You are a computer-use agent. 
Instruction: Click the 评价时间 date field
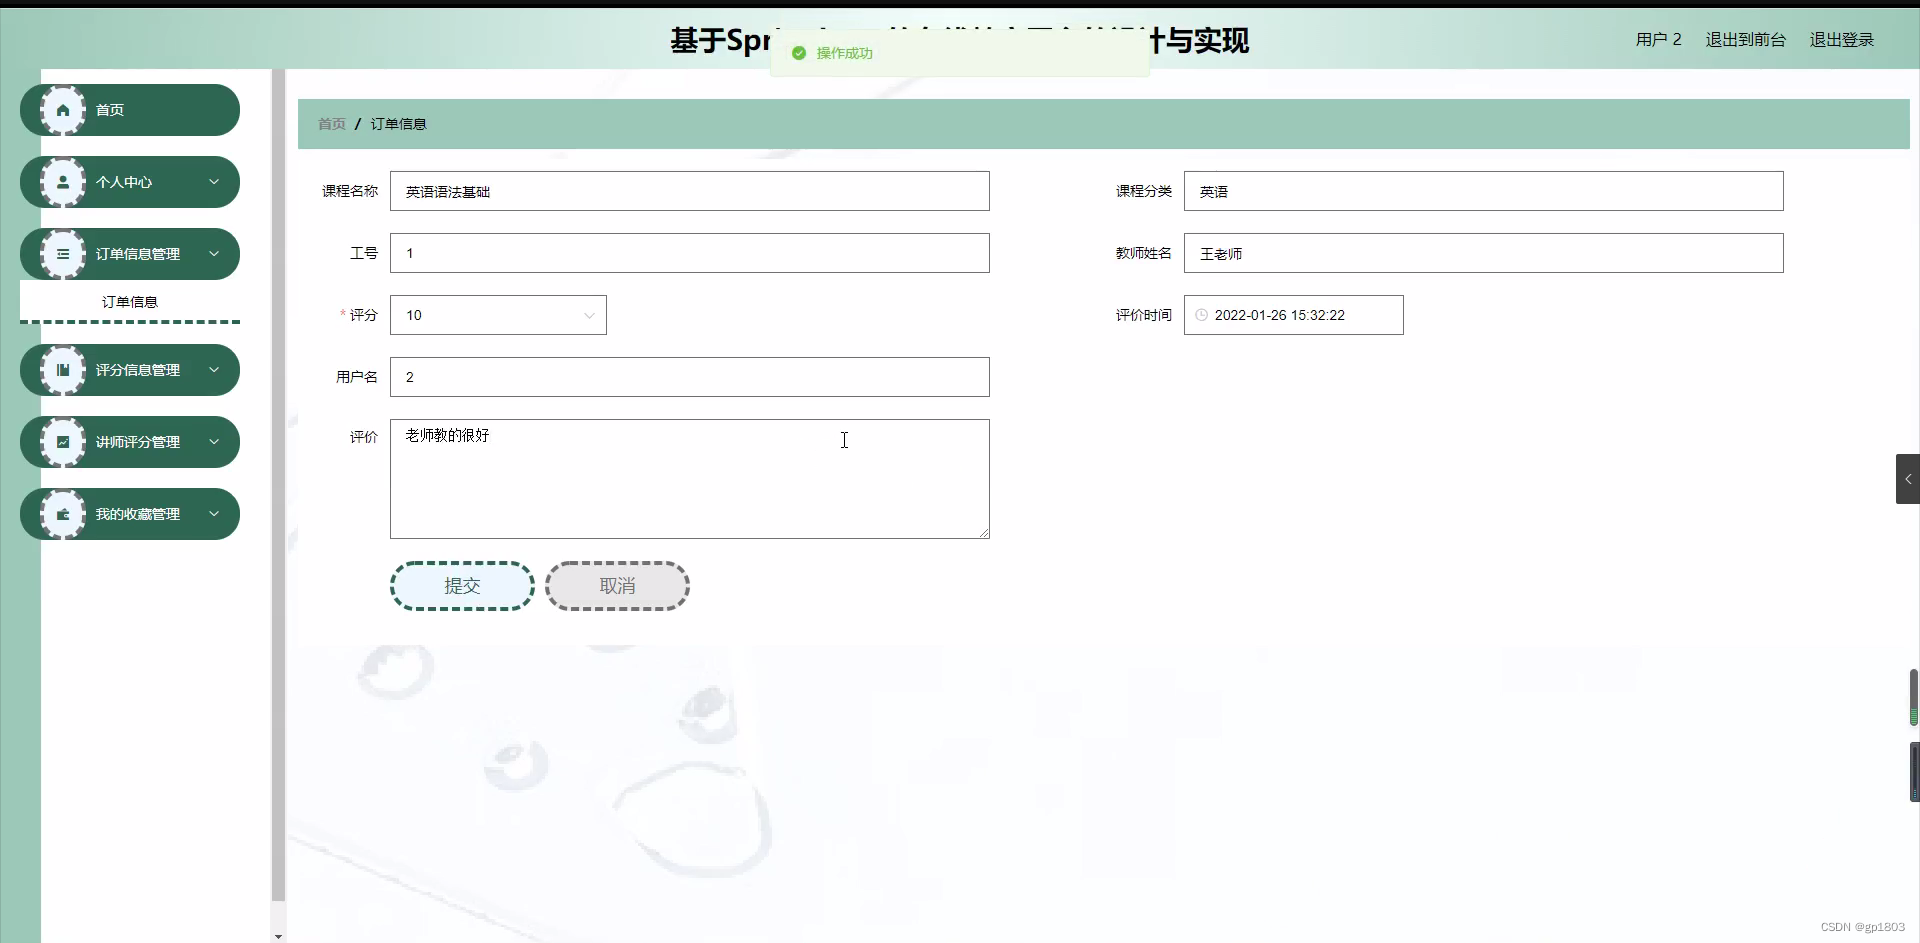[x=1294, y=315]
